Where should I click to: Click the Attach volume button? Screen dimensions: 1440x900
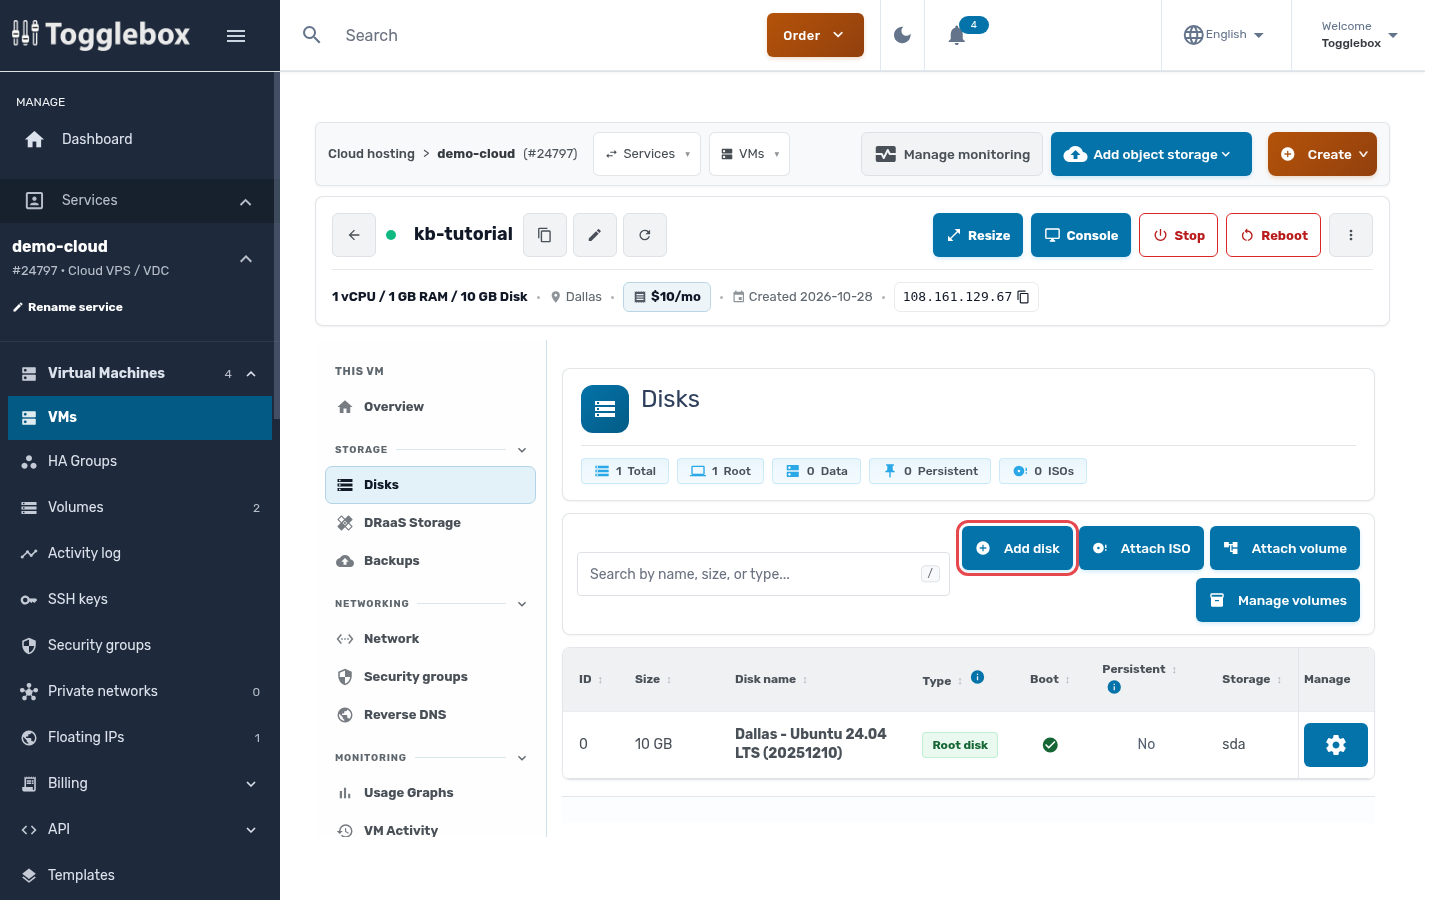pos(1285,548)
